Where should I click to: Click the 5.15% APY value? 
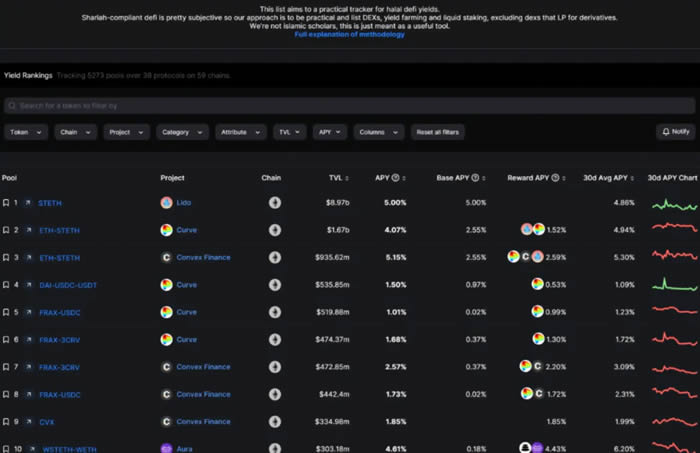pos(396,258)
